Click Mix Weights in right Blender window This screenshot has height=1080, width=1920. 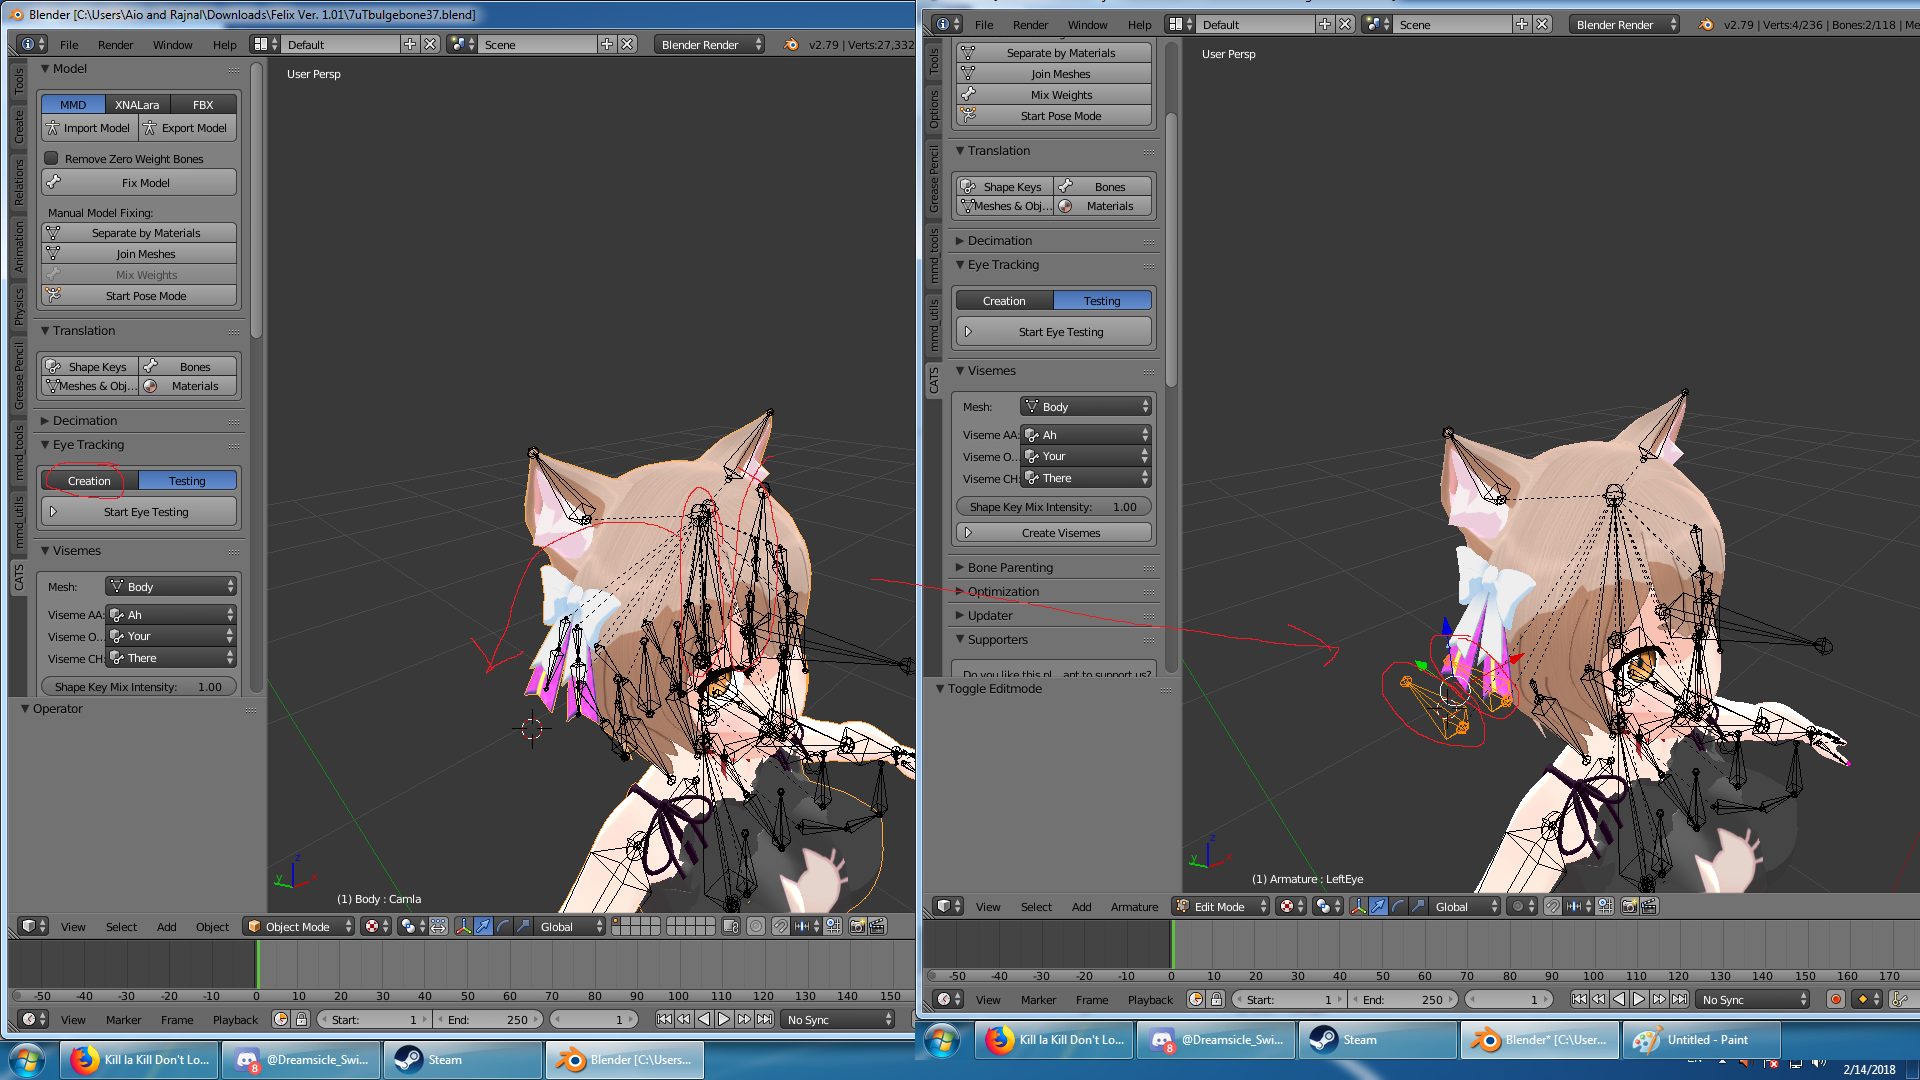pyautogui.click(x=1054, y=95)
